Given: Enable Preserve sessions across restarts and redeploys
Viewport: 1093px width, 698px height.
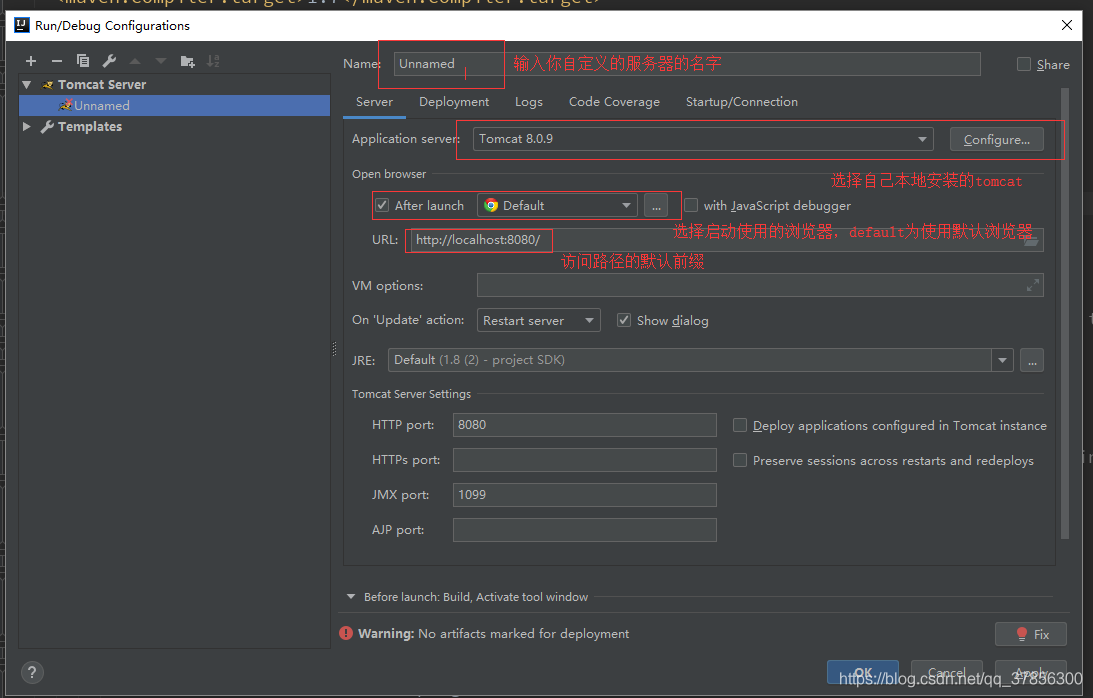Looking at the screenshot, I should 740,460.
